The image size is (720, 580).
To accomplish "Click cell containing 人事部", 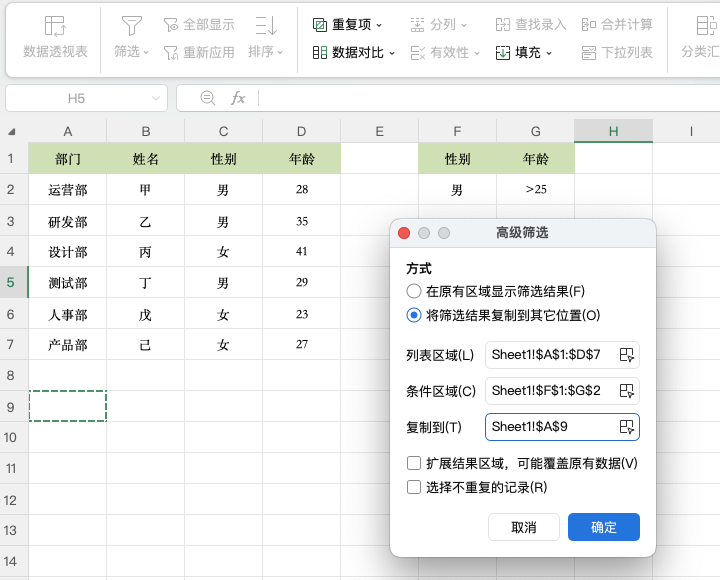I will click(x=68, y=314).
